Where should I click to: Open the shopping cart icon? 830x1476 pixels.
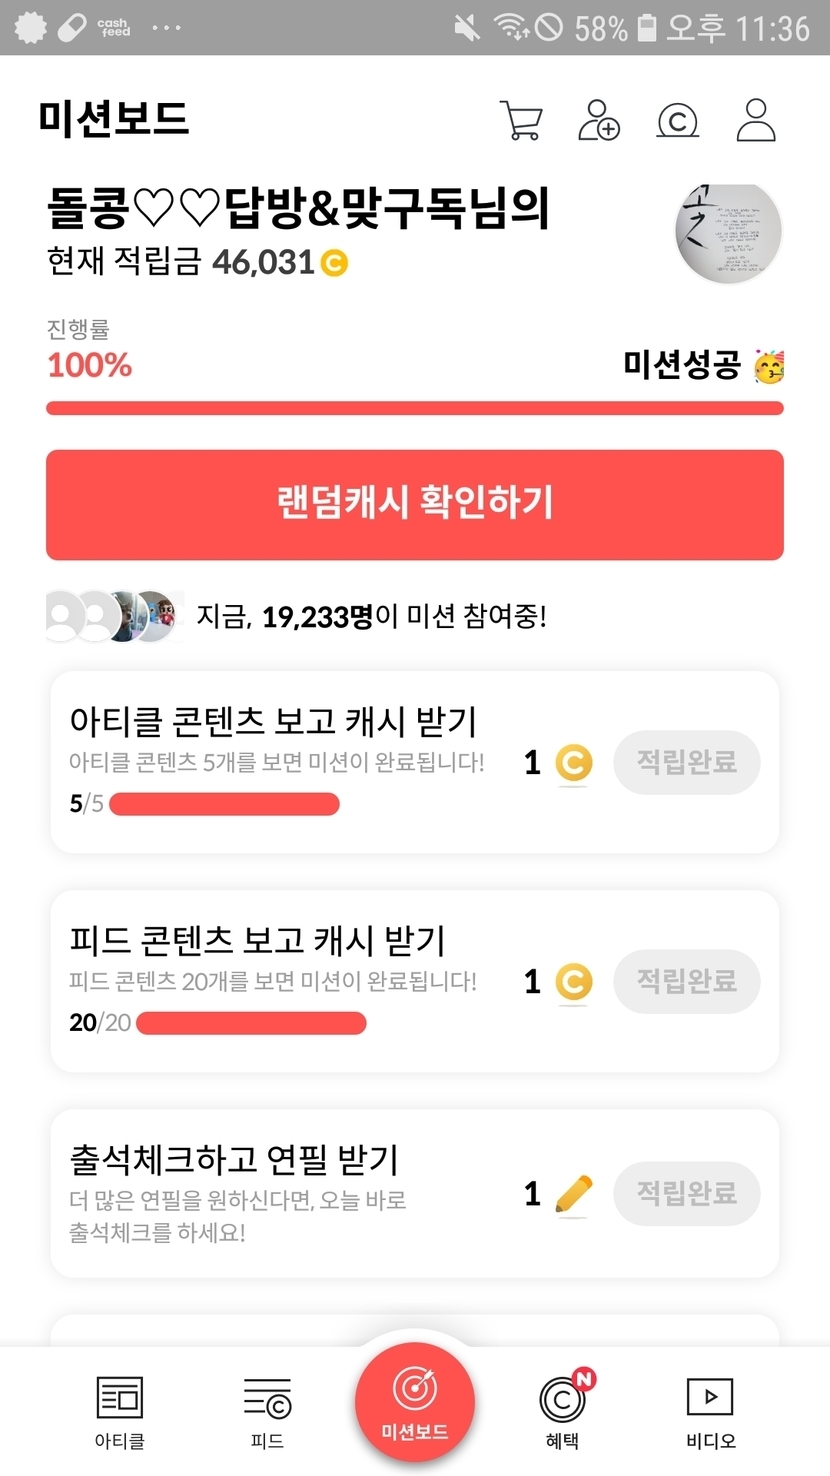click(x=520, y=120)
